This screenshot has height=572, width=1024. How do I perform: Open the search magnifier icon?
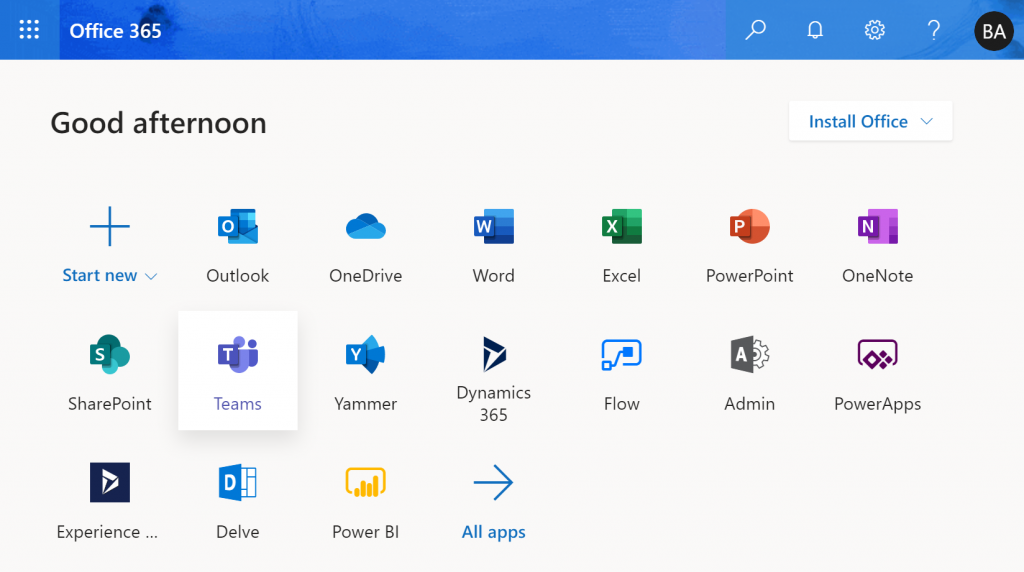[x=756, y=30]
